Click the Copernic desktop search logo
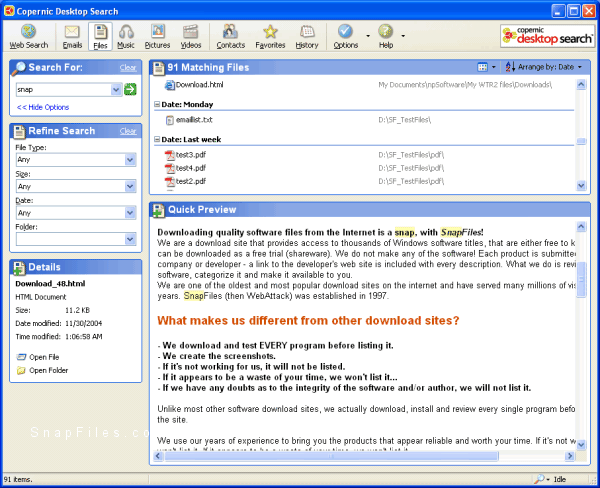 coord(547,36)
